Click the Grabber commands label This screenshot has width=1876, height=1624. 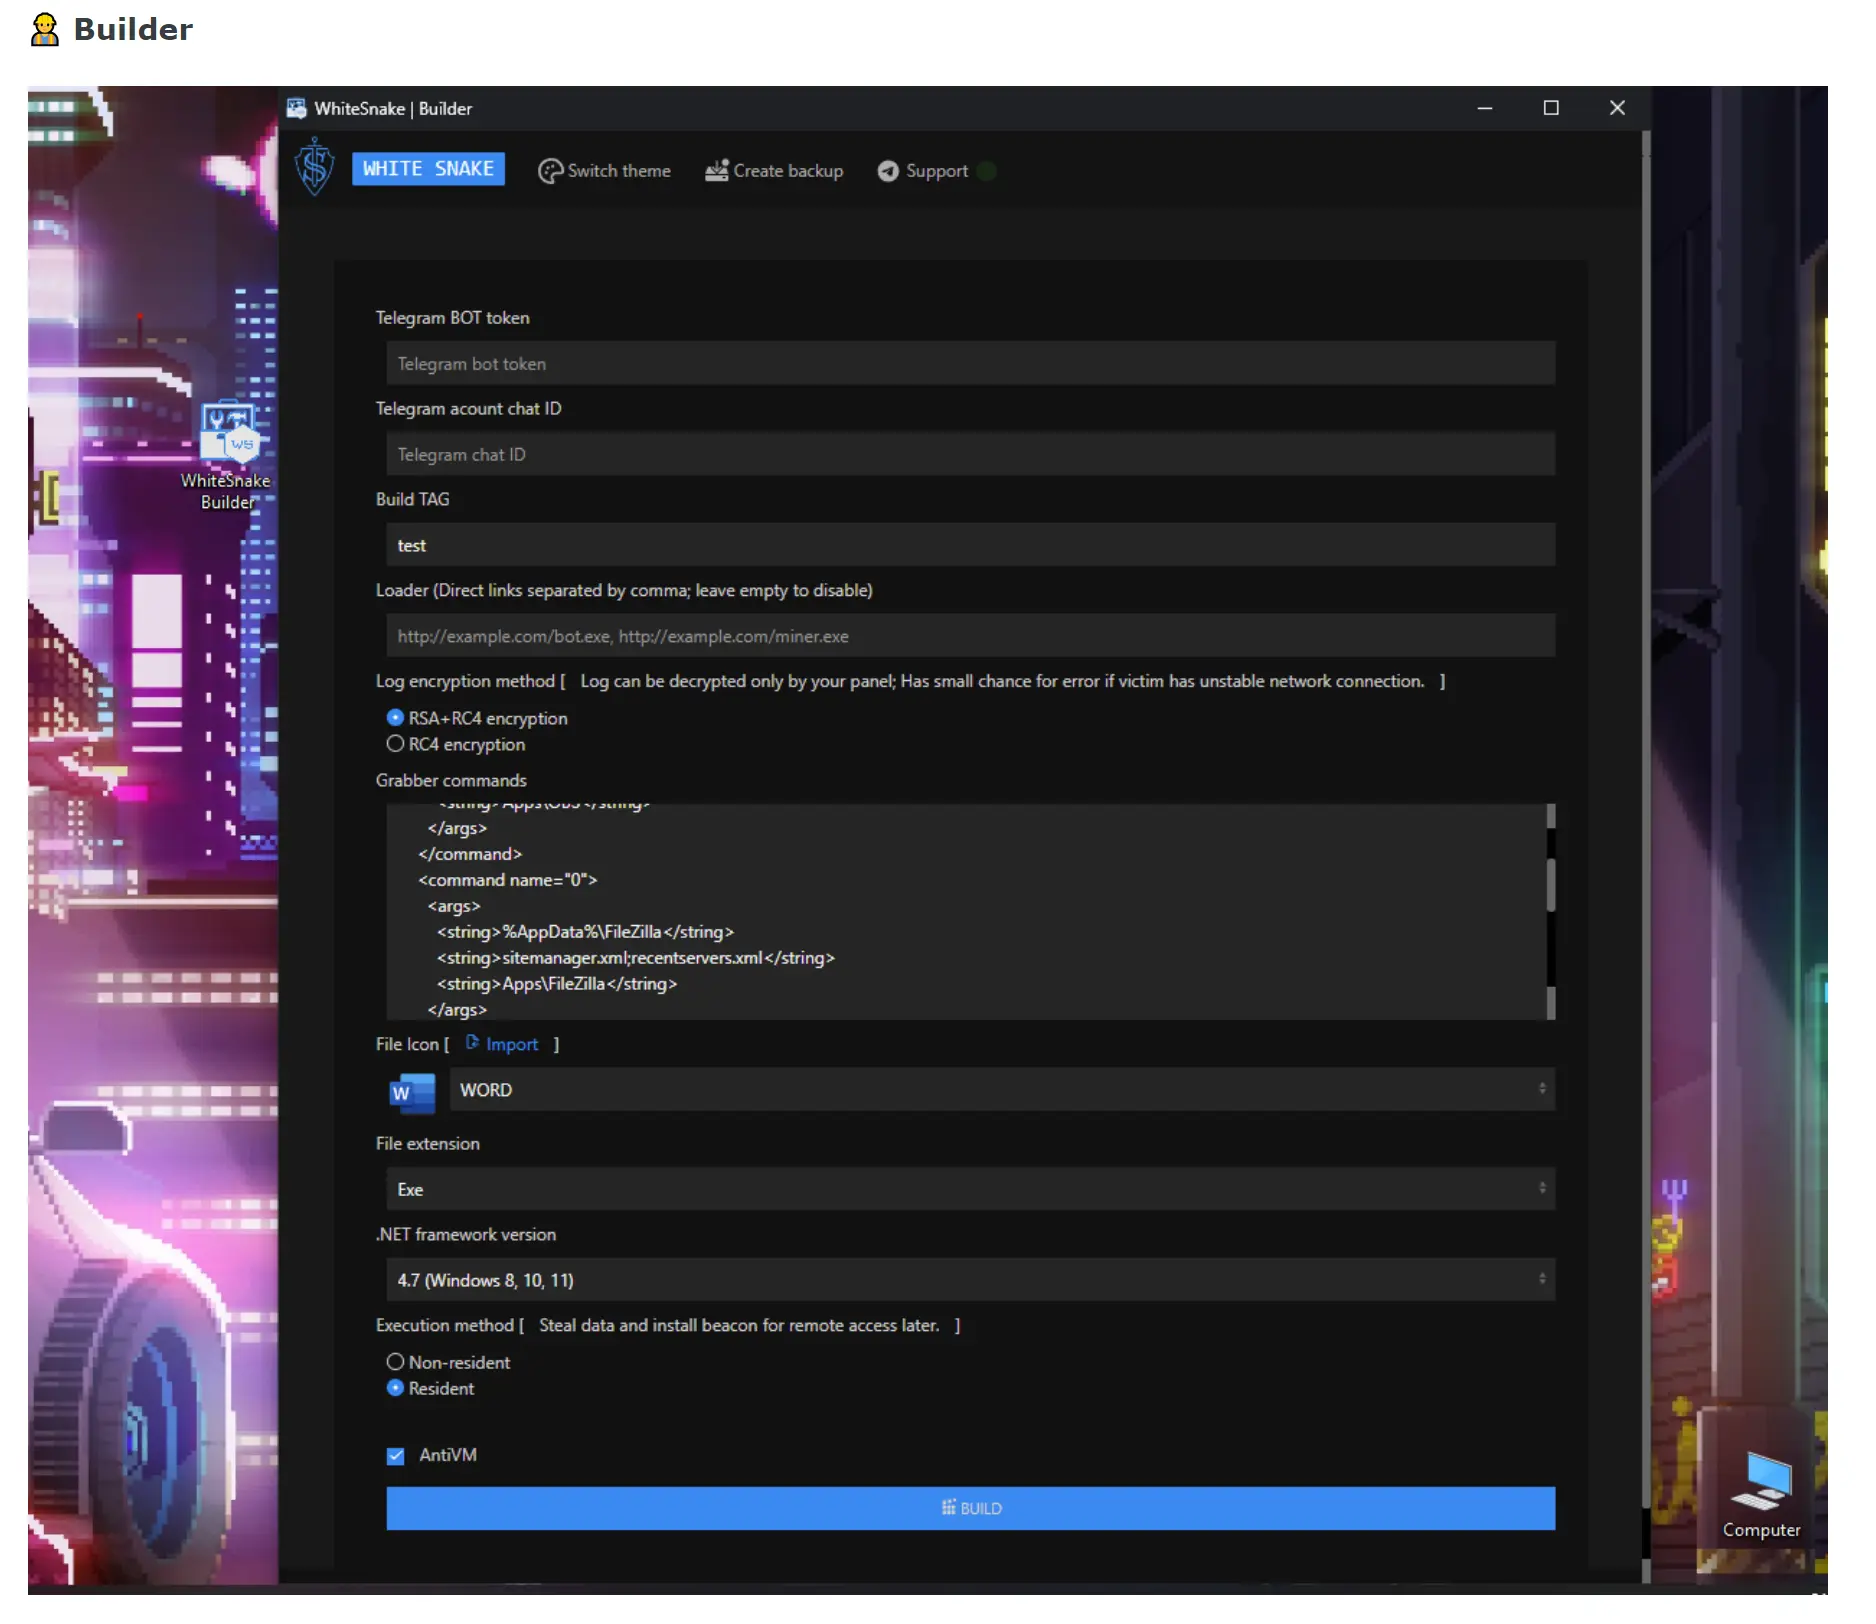pyautogui.click(x=451, y=781)
